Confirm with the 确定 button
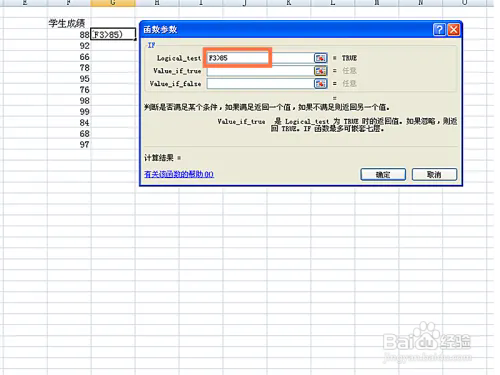Viewport: 500px width, 375px height. [383, 174]
